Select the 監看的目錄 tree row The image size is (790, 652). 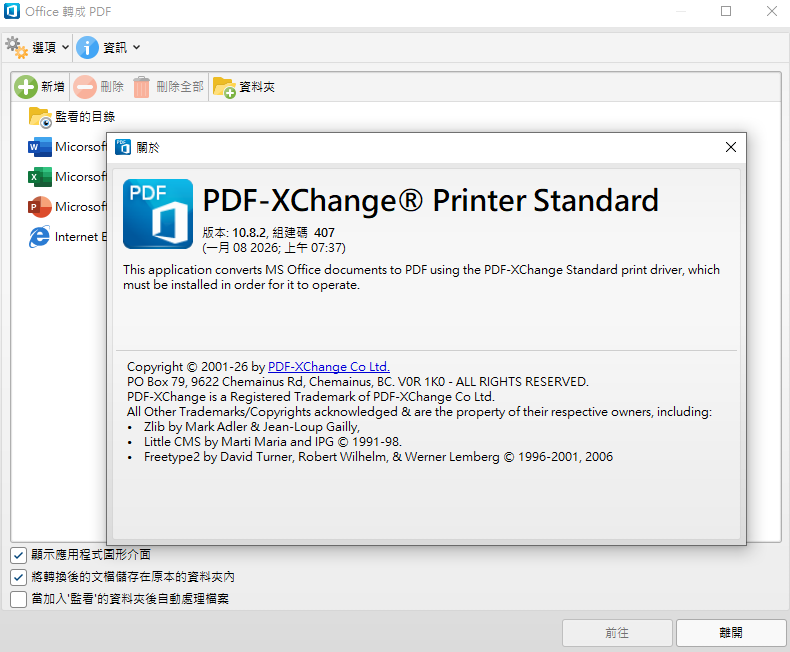[72, 117]
